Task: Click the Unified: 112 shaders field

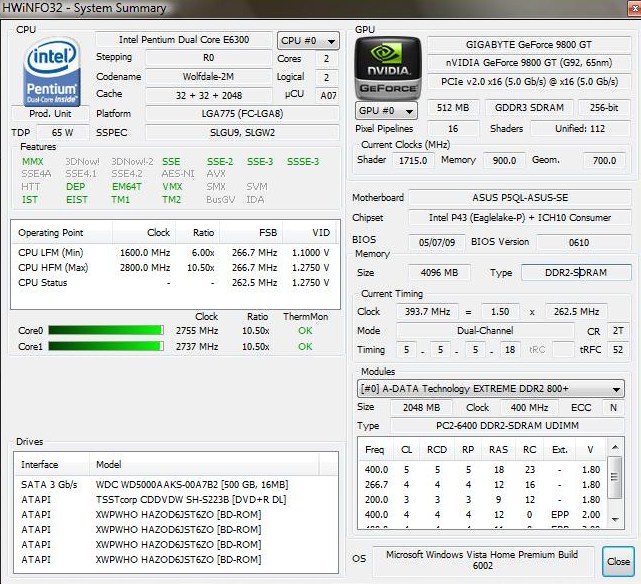Action: pyautogui.click(x=580, y=129)
